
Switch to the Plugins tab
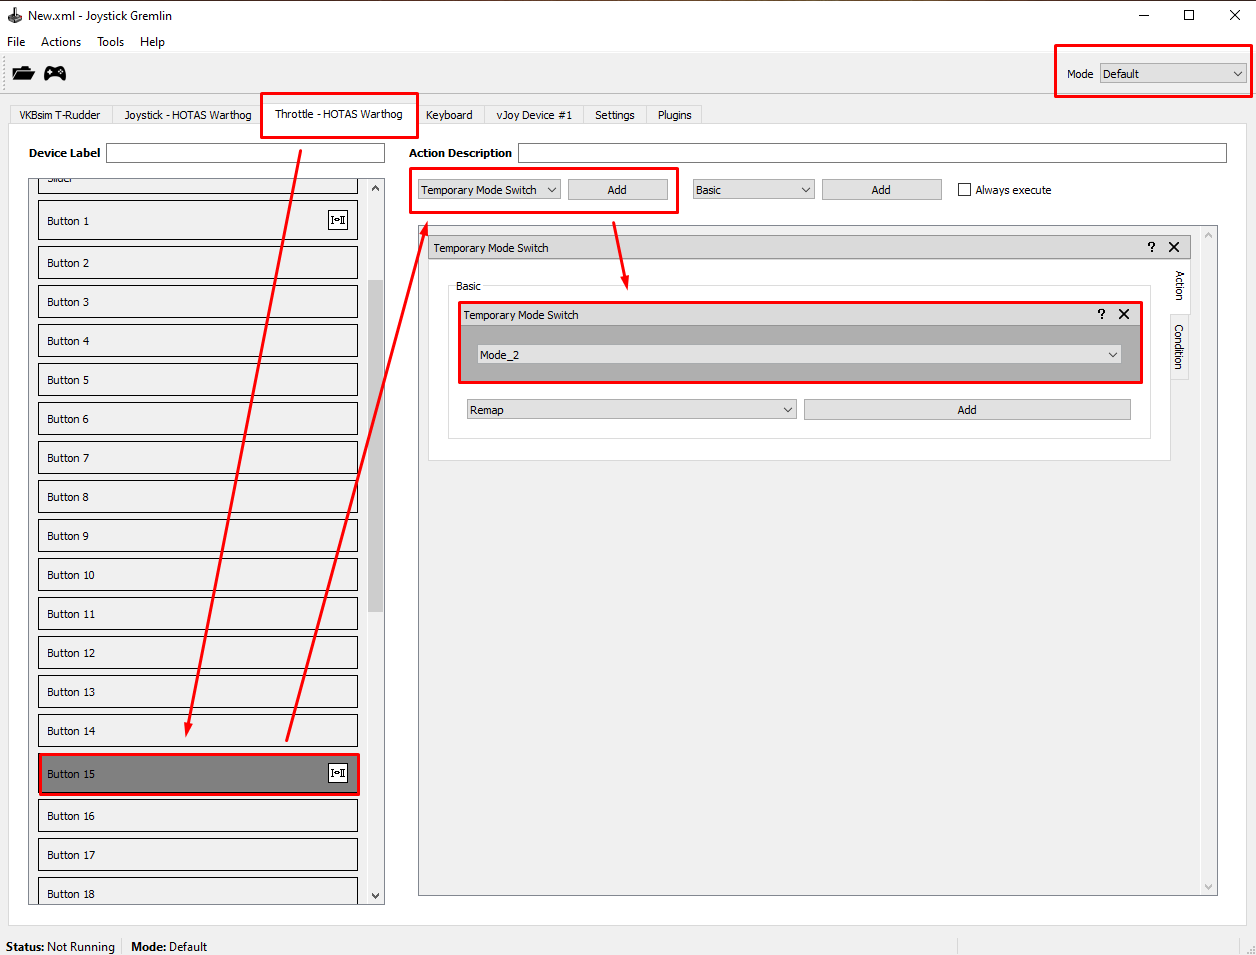(x=675, y=115)
